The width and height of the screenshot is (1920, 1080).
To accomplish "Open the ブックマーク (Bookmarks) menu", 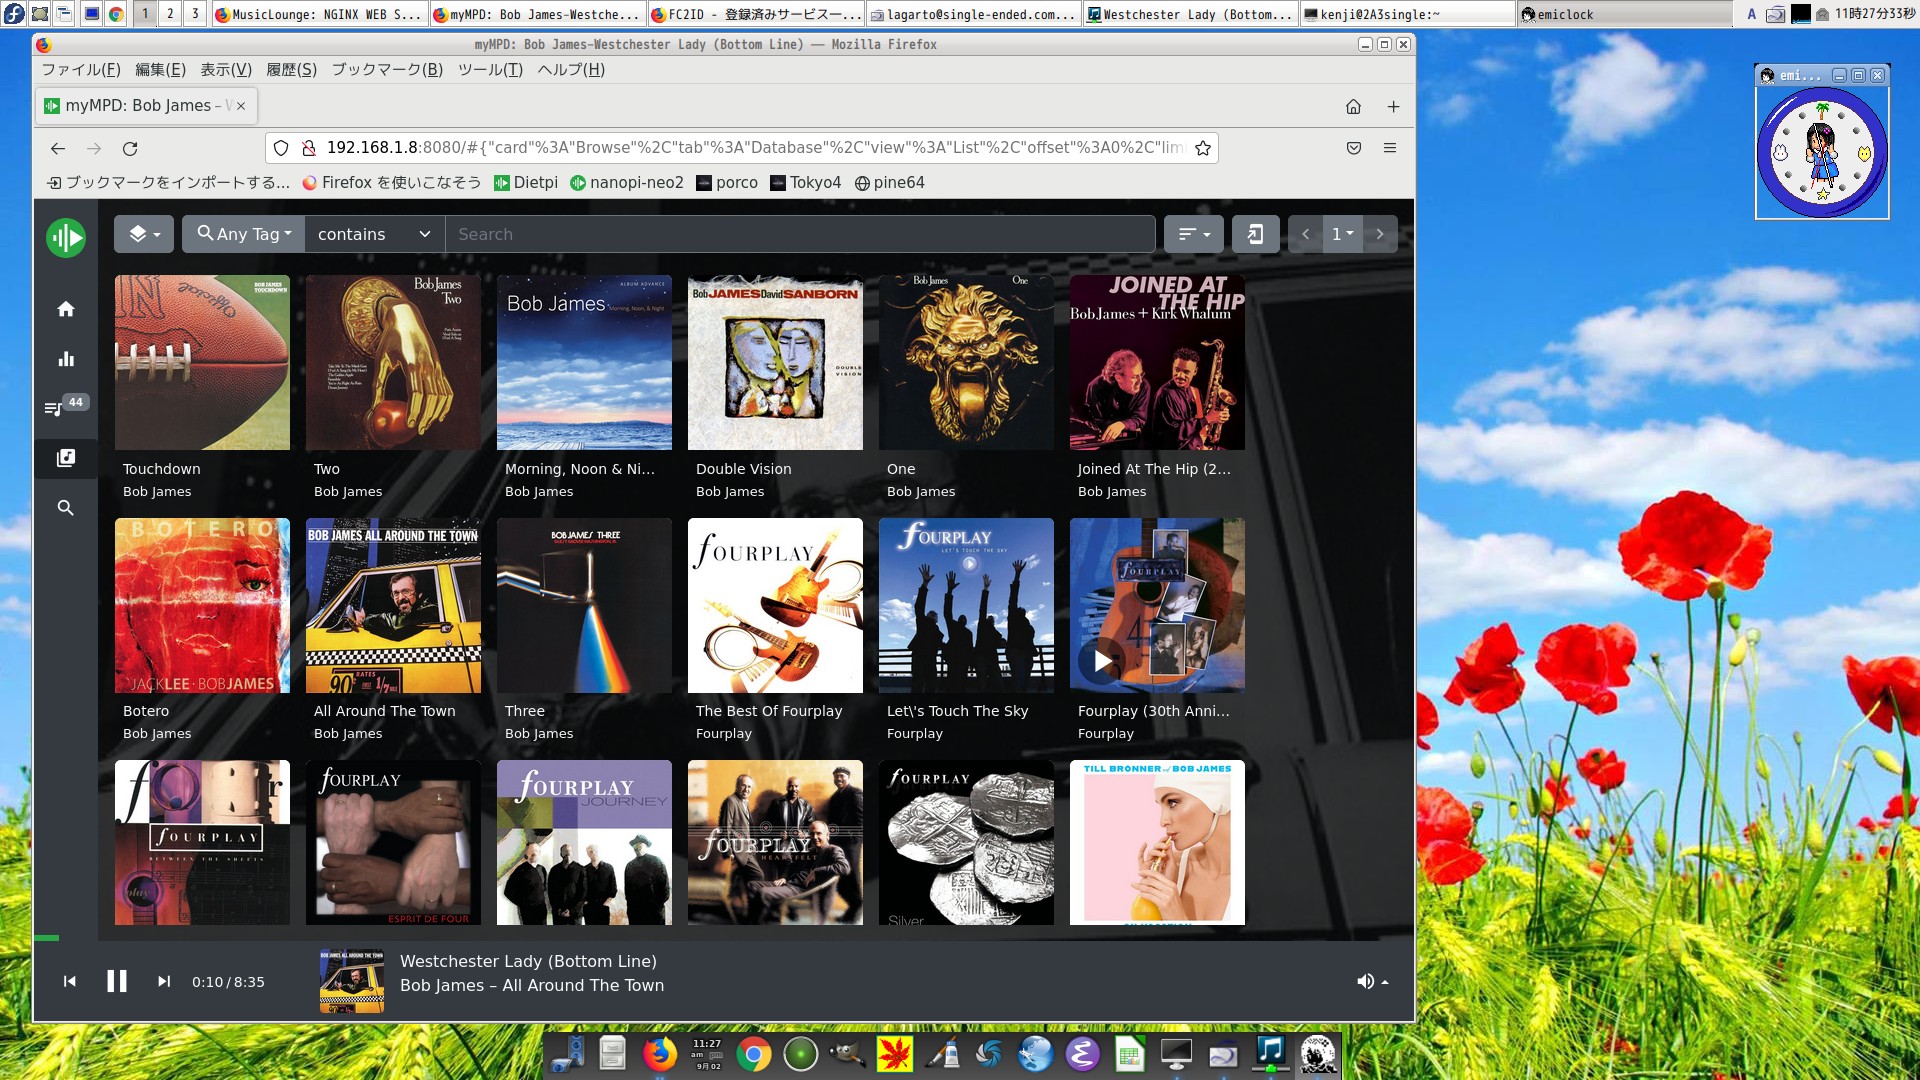I will coord(387,69).
